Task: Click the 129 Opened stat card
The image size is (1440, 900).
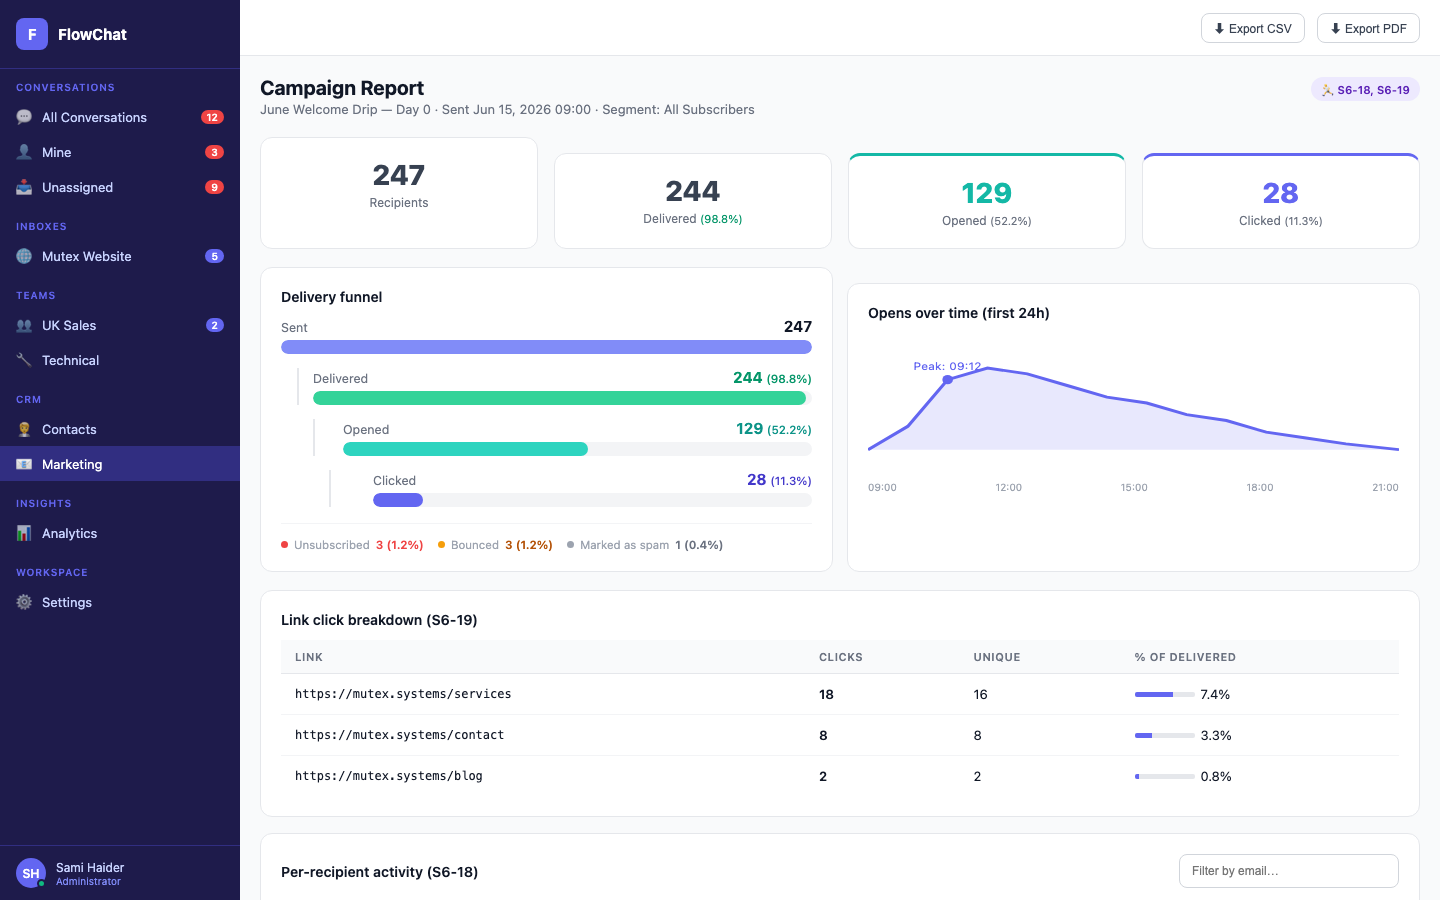Action: pyautogui.click(x=987, y=201)
